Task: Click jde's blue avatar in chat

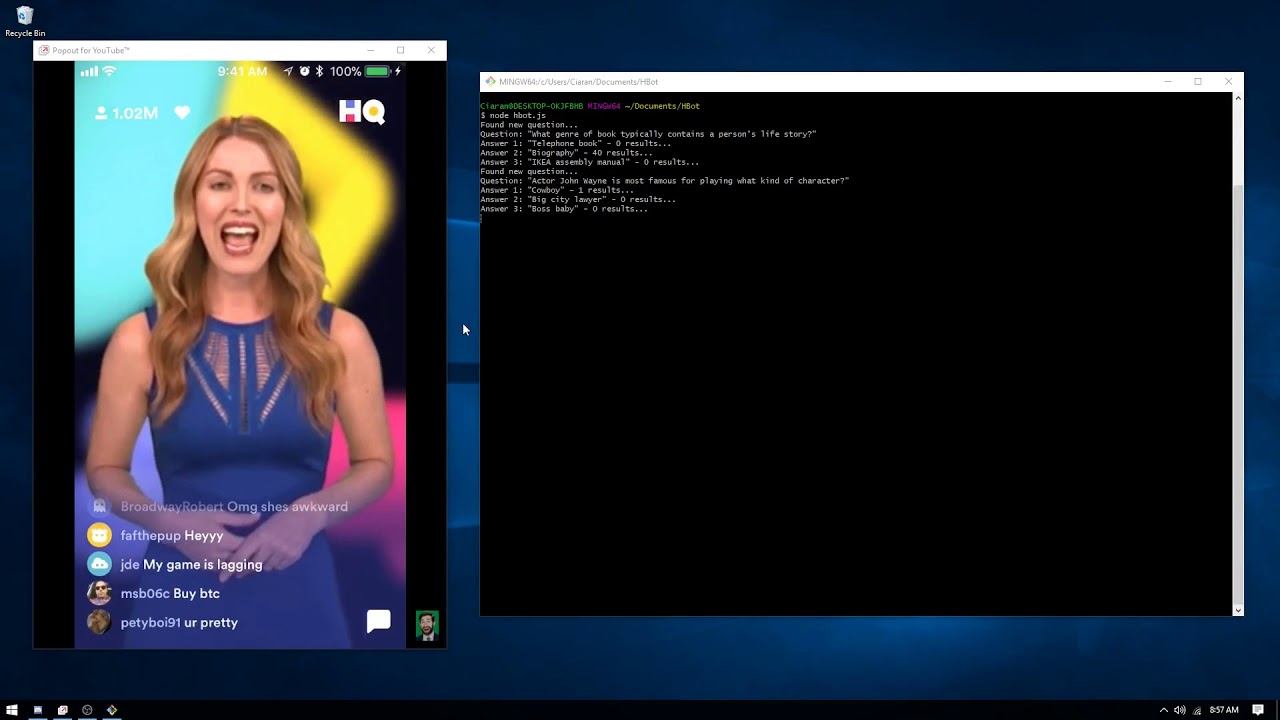Action: (99, 564)
